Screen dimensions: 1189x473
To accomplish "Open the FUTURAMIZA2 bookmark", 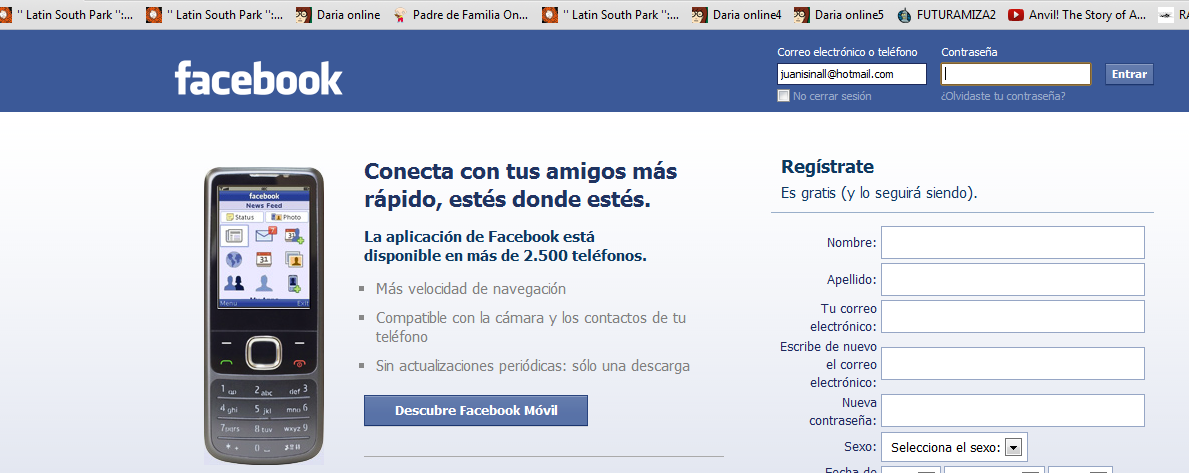I will pyautogui.click(x=946, y=14).
